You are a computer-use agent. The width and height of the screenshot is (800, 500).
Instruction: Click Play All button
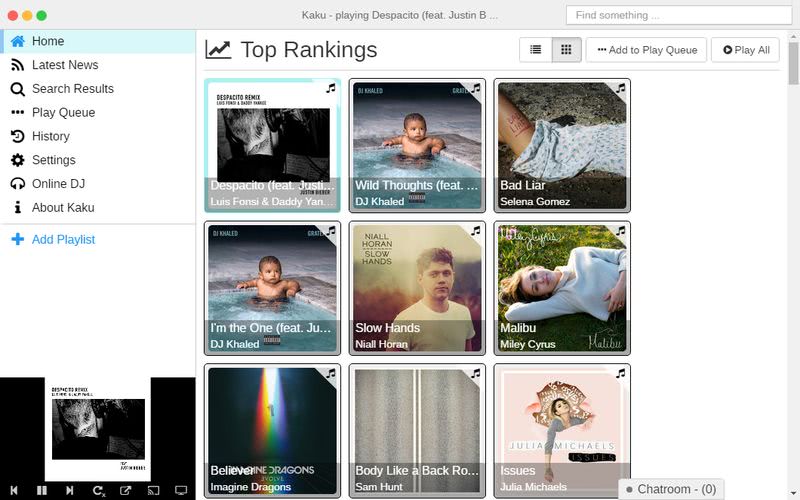pyautogui.click(x=745, y=50)
